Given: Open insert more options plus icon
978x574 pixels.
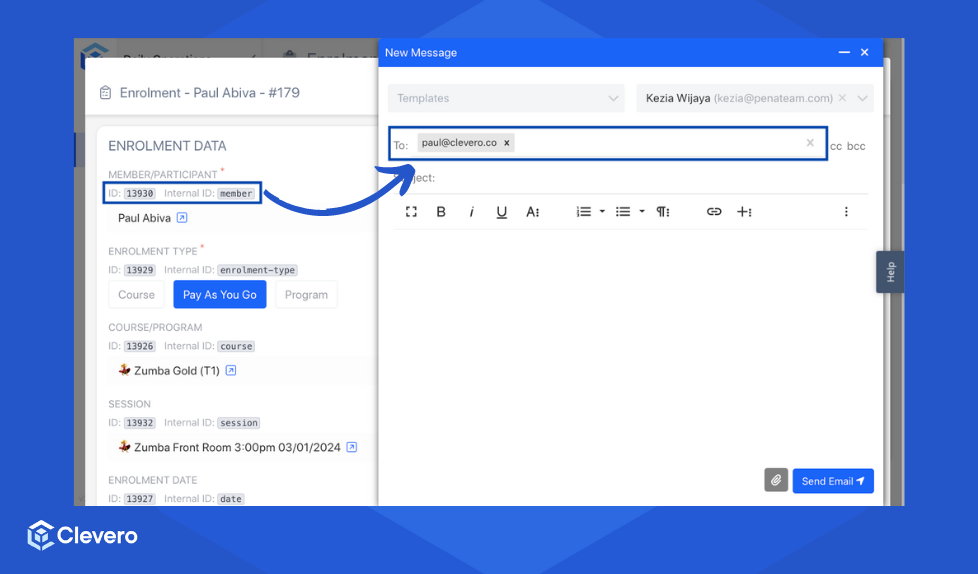Looking at the screenshot, I should (744, 212).
